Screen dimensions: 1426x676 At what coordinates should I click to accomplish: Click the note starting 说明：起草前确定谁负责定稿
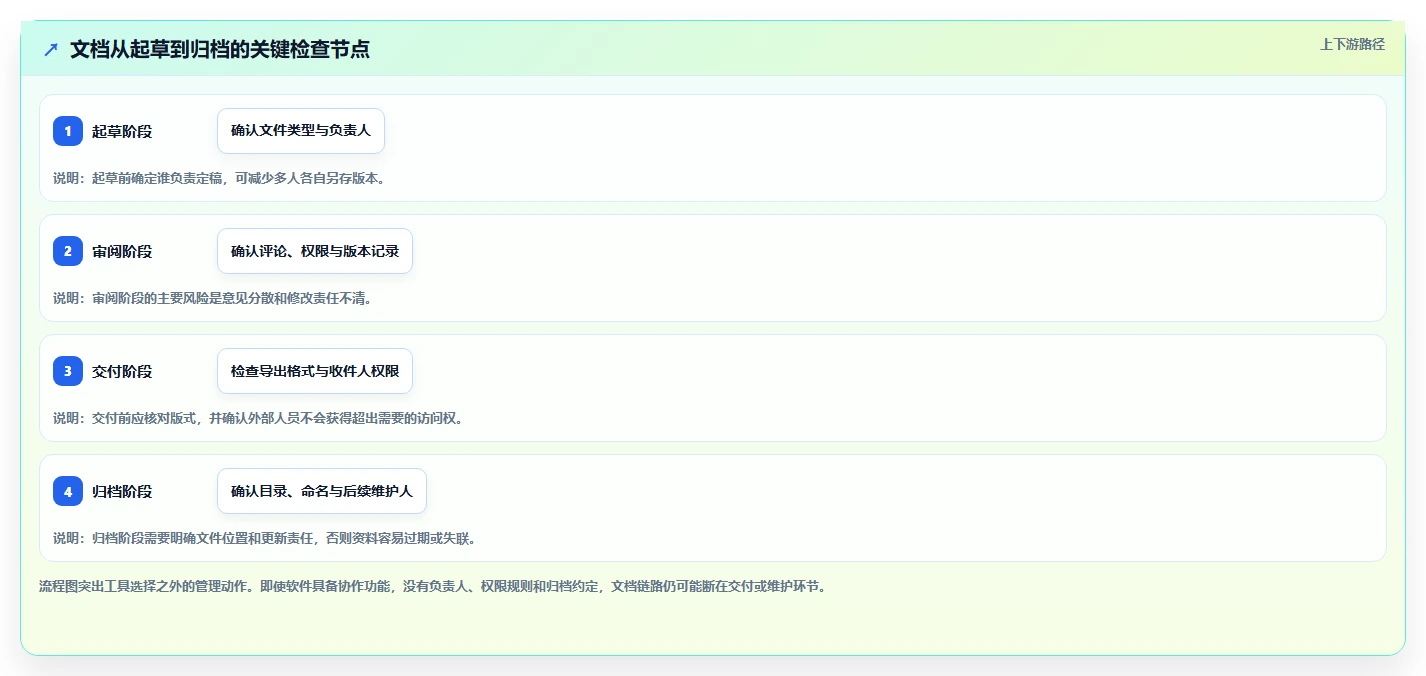219,178
